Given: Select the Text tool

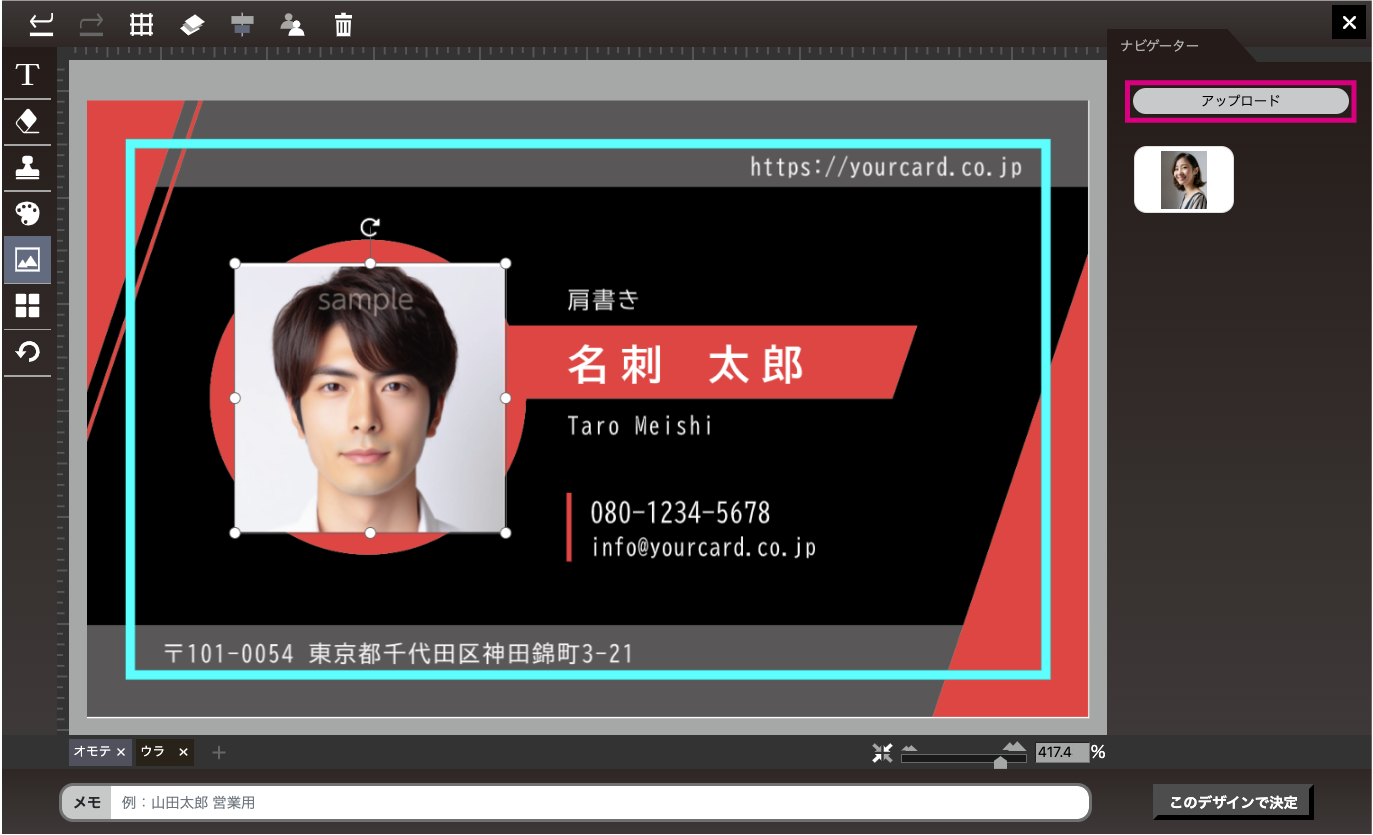Looking at the screenshot, I should click(28, 74).
